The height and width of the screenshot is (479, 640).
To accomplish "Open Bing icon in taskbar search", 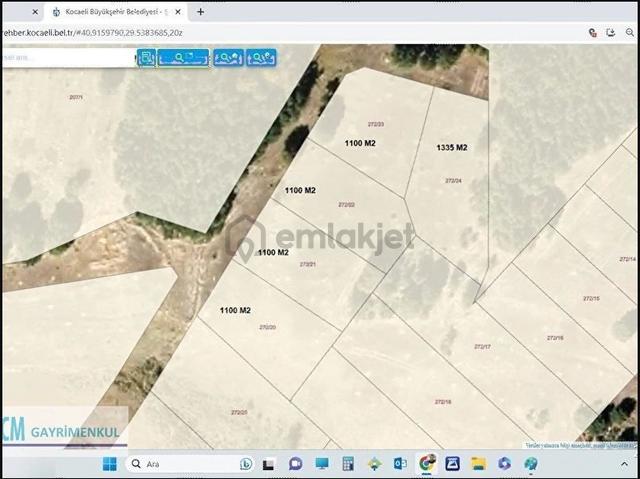I will point(246,464).
